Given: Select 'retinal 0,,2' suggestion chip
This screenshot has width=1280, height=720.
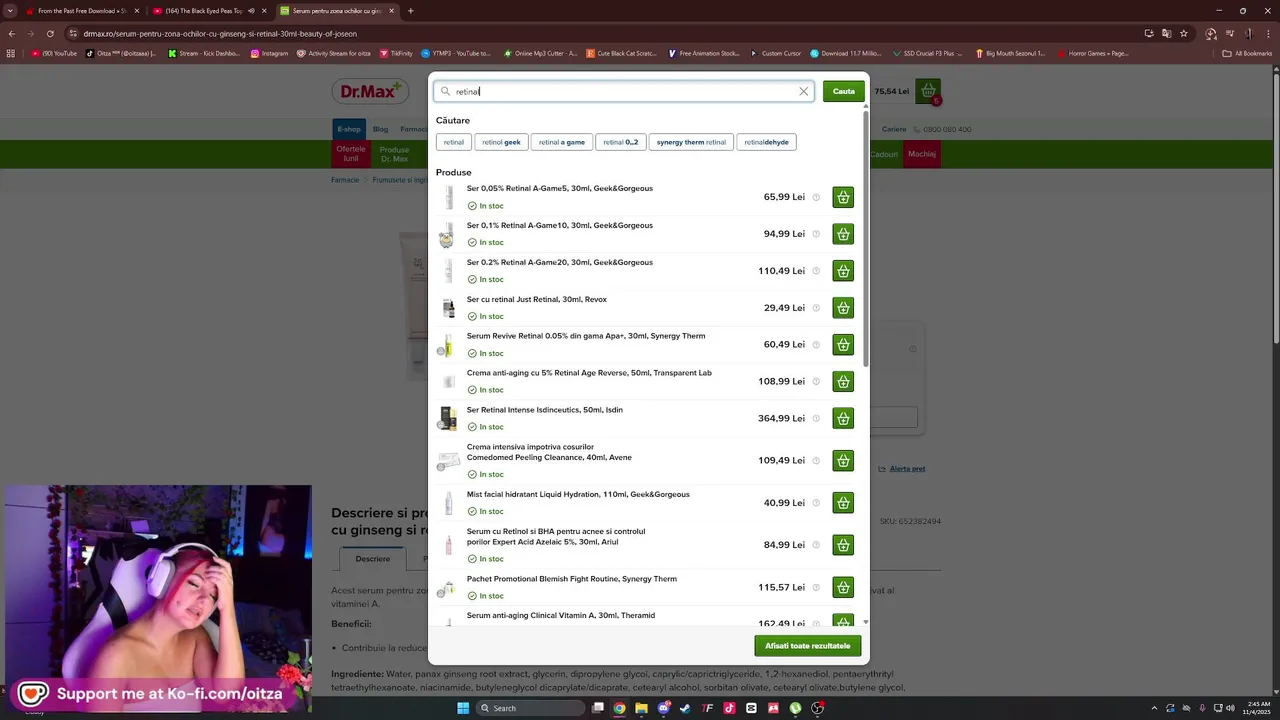Looking at the screenshot, I should 621,142.
